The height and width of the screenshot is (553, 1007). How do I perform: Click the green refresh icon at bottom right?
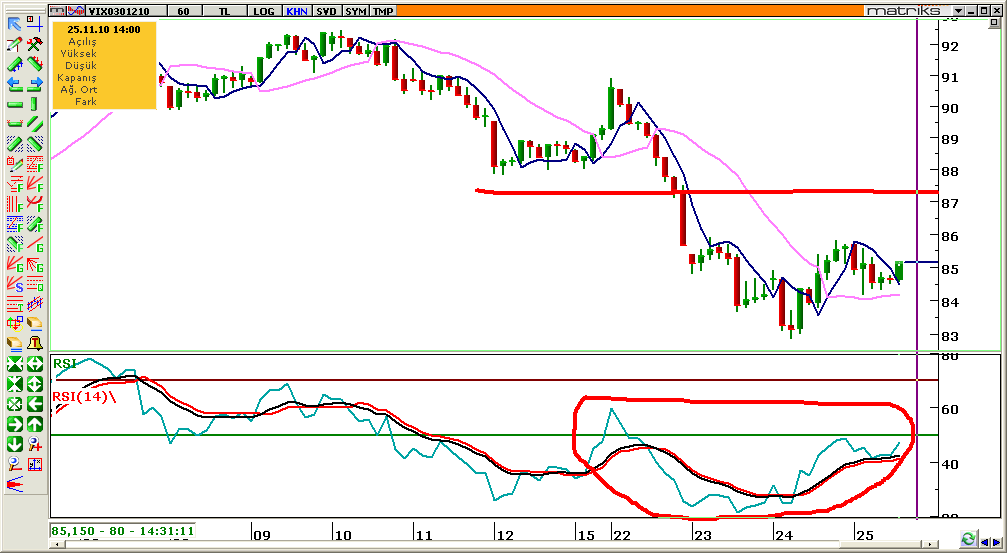(x=968, y=539)
